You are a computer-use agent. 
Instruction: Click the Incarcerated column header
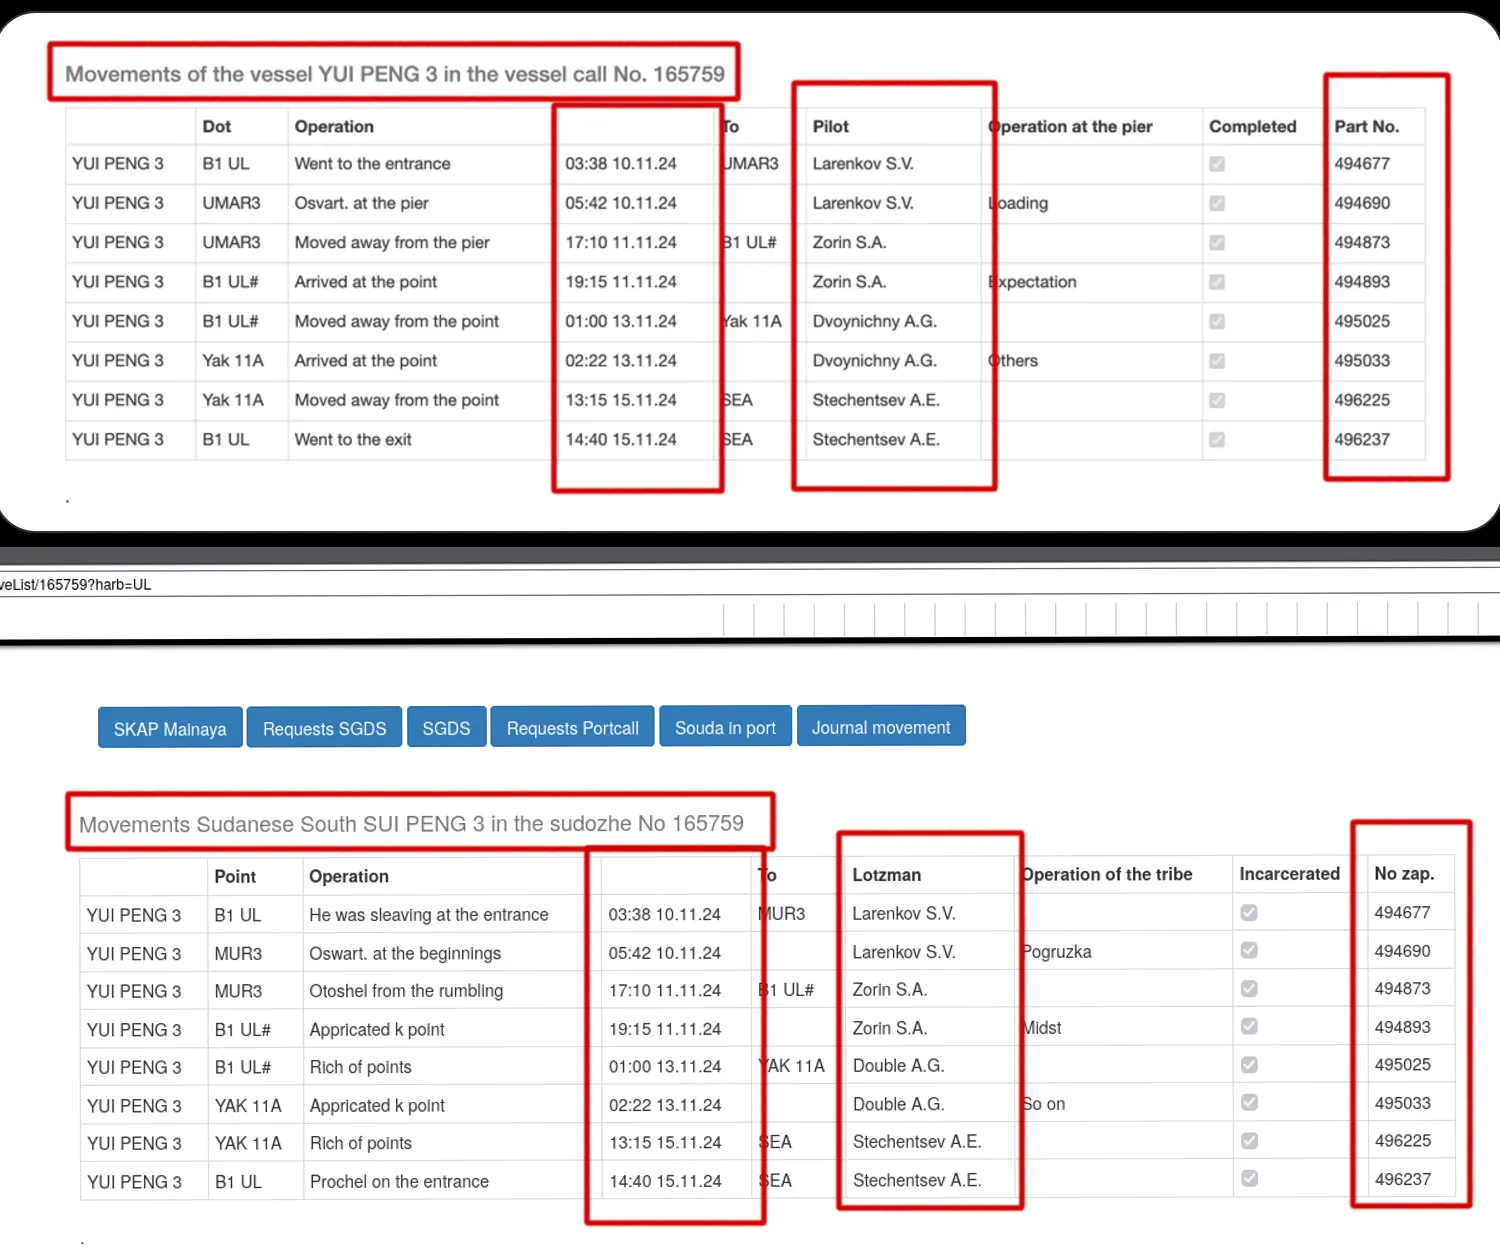click(x=1290, y=874)
